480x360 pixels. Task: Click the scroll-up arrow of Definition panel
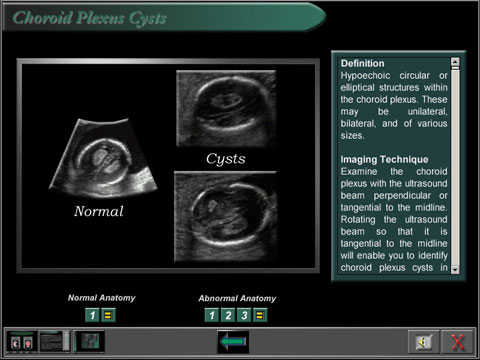(455, 62)
